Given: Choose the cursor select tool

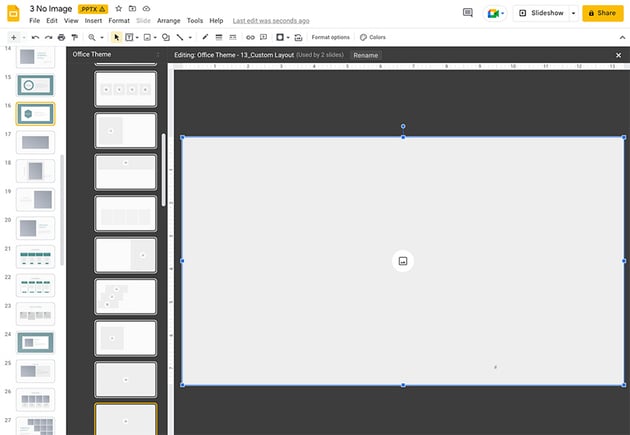Looking at the screenshot, I should (115, 37).
